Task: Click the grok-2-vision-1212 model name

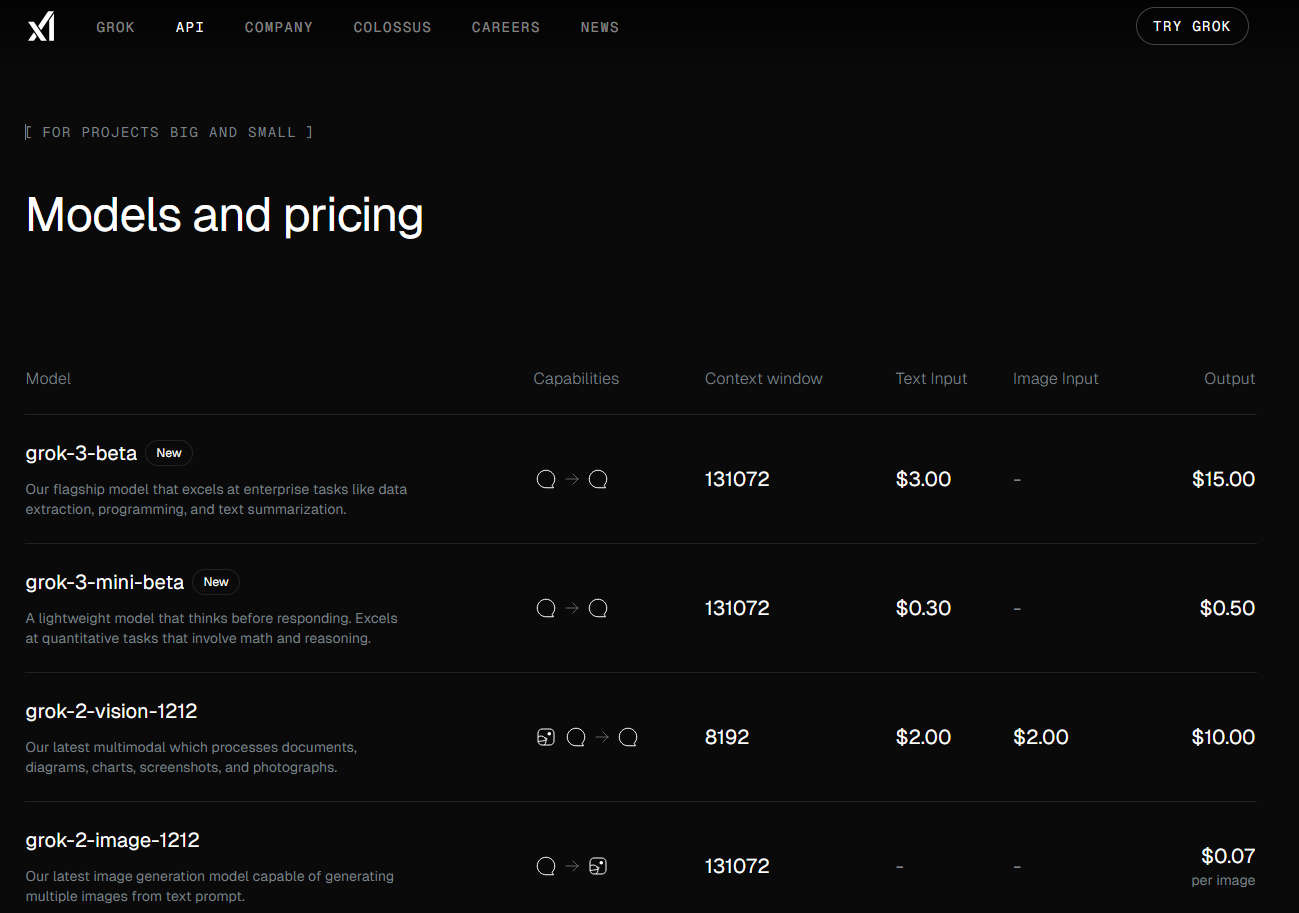Action: click(x=111, y=711)
